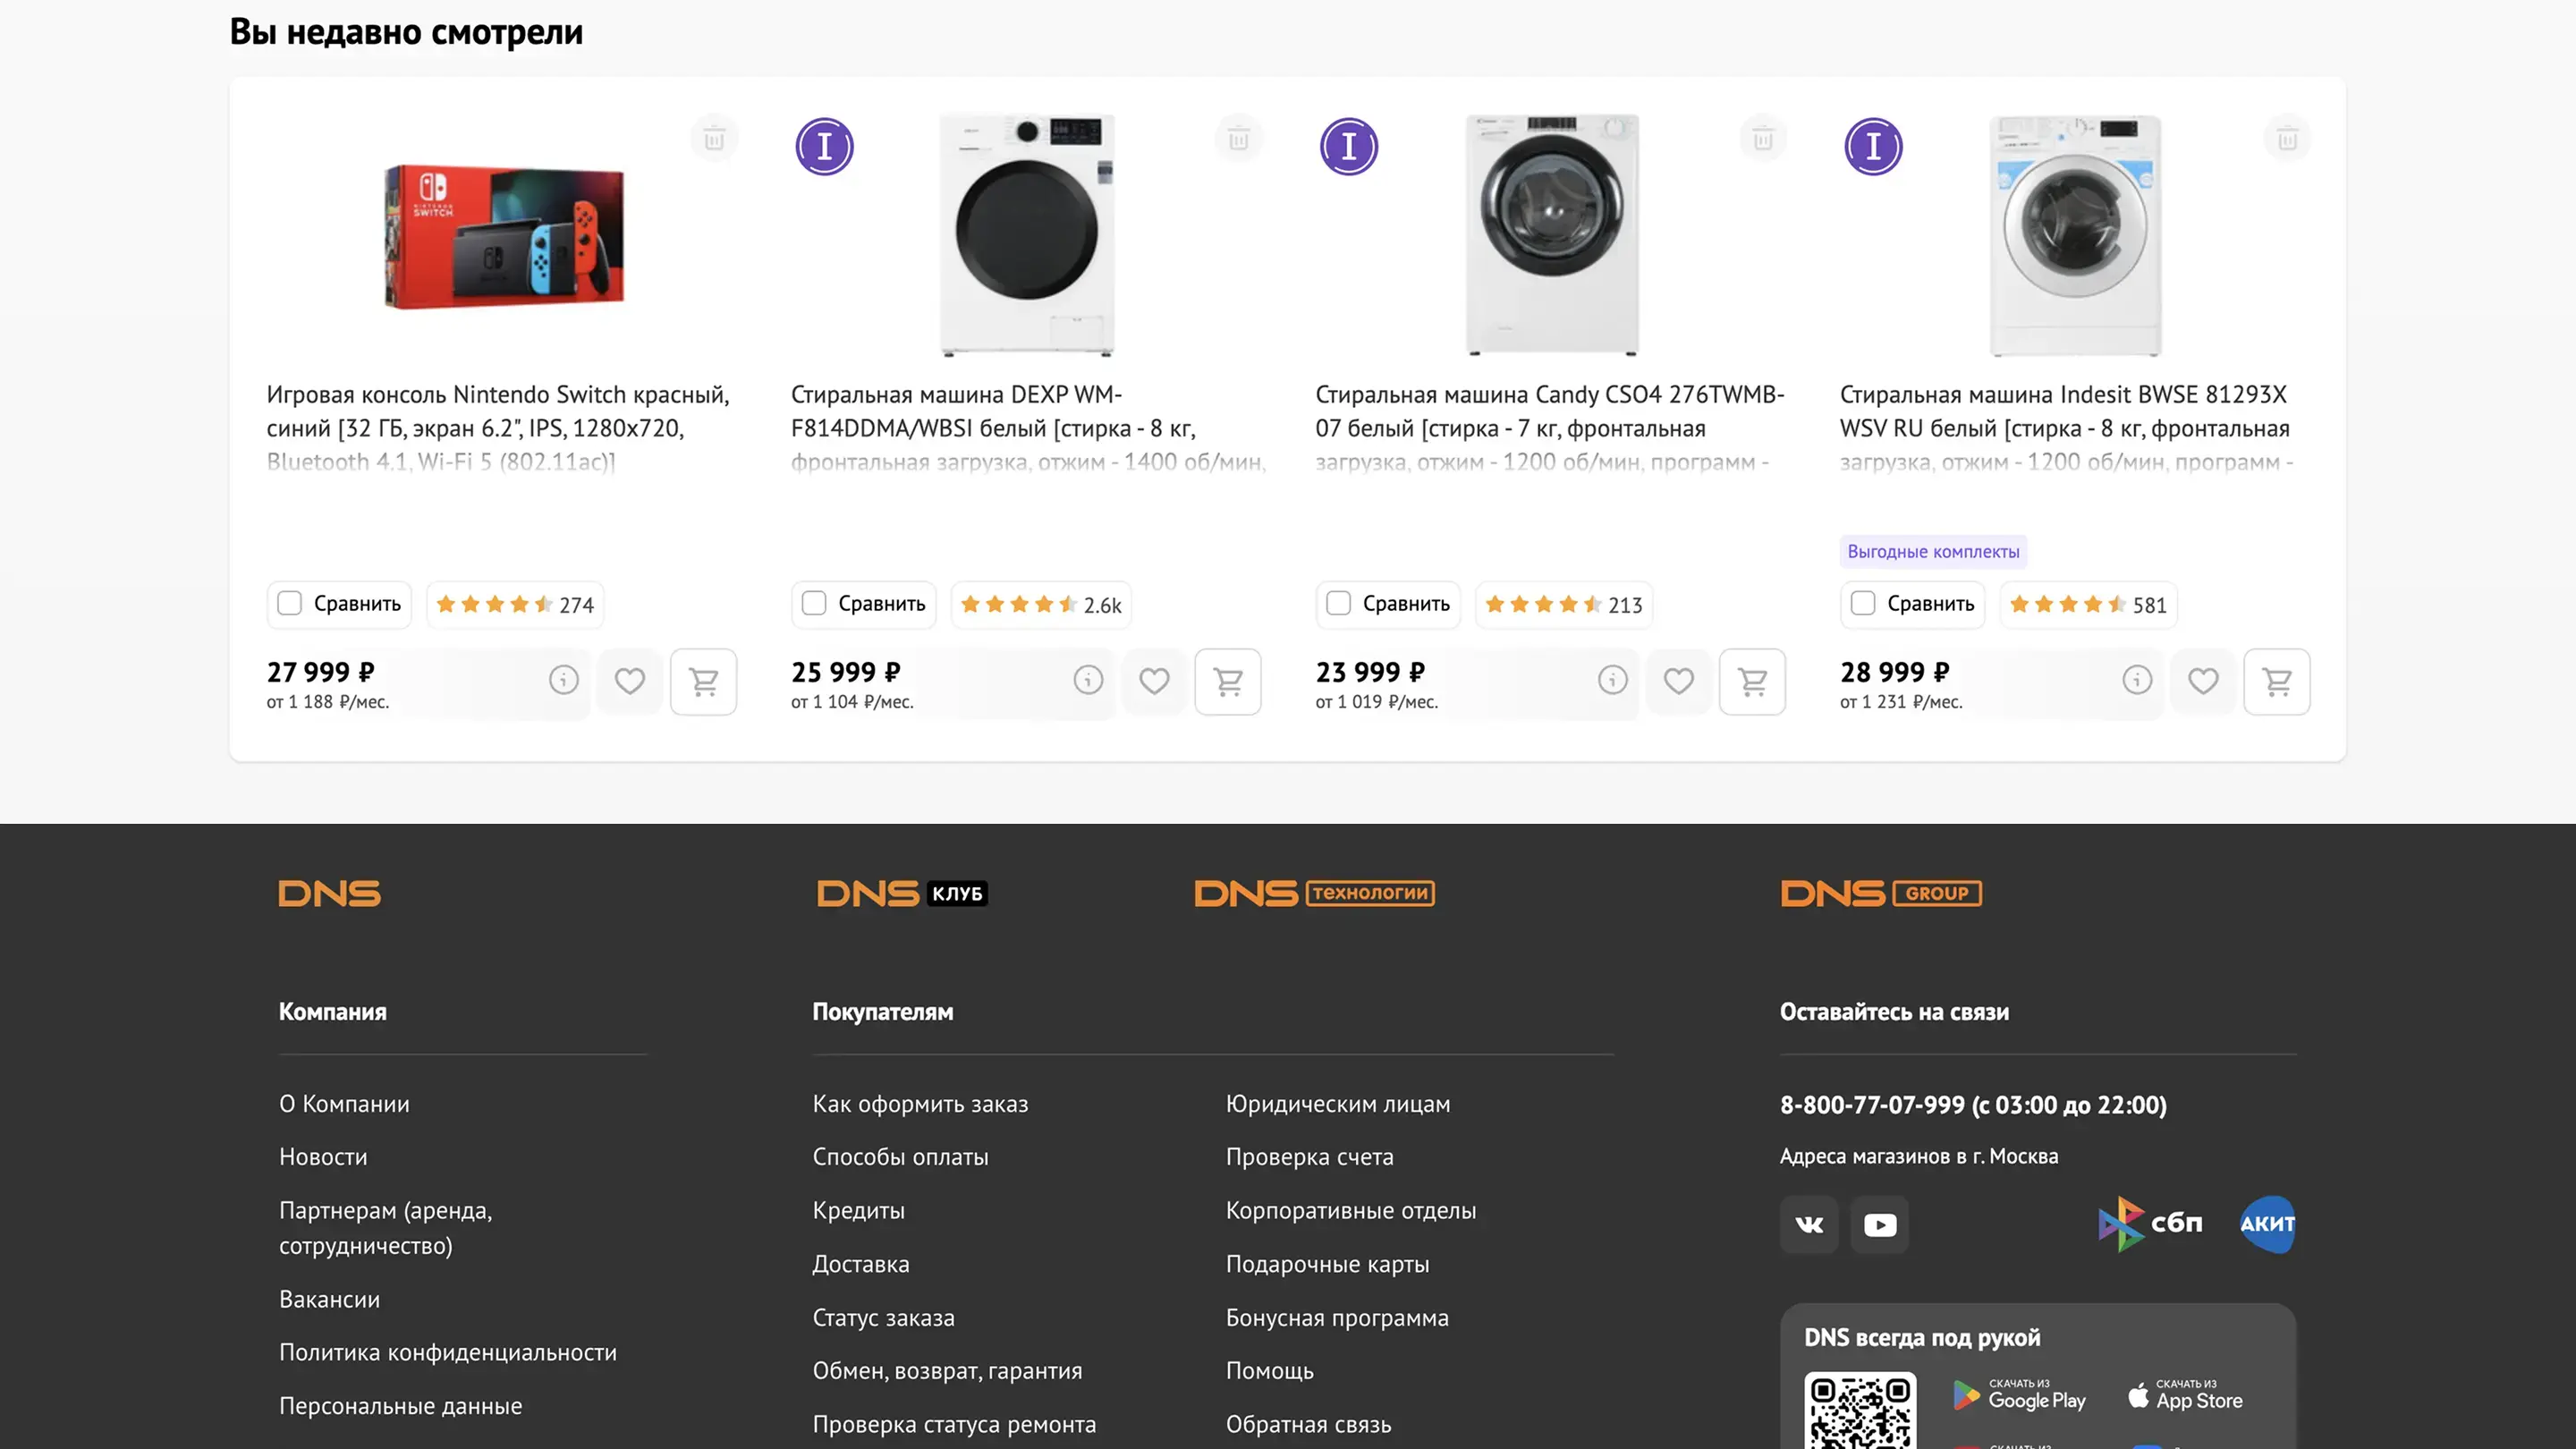The height and width of the screenshot is (1449, 2576).
Task: Open DNS VK social page
Action: (1809, 1225)
